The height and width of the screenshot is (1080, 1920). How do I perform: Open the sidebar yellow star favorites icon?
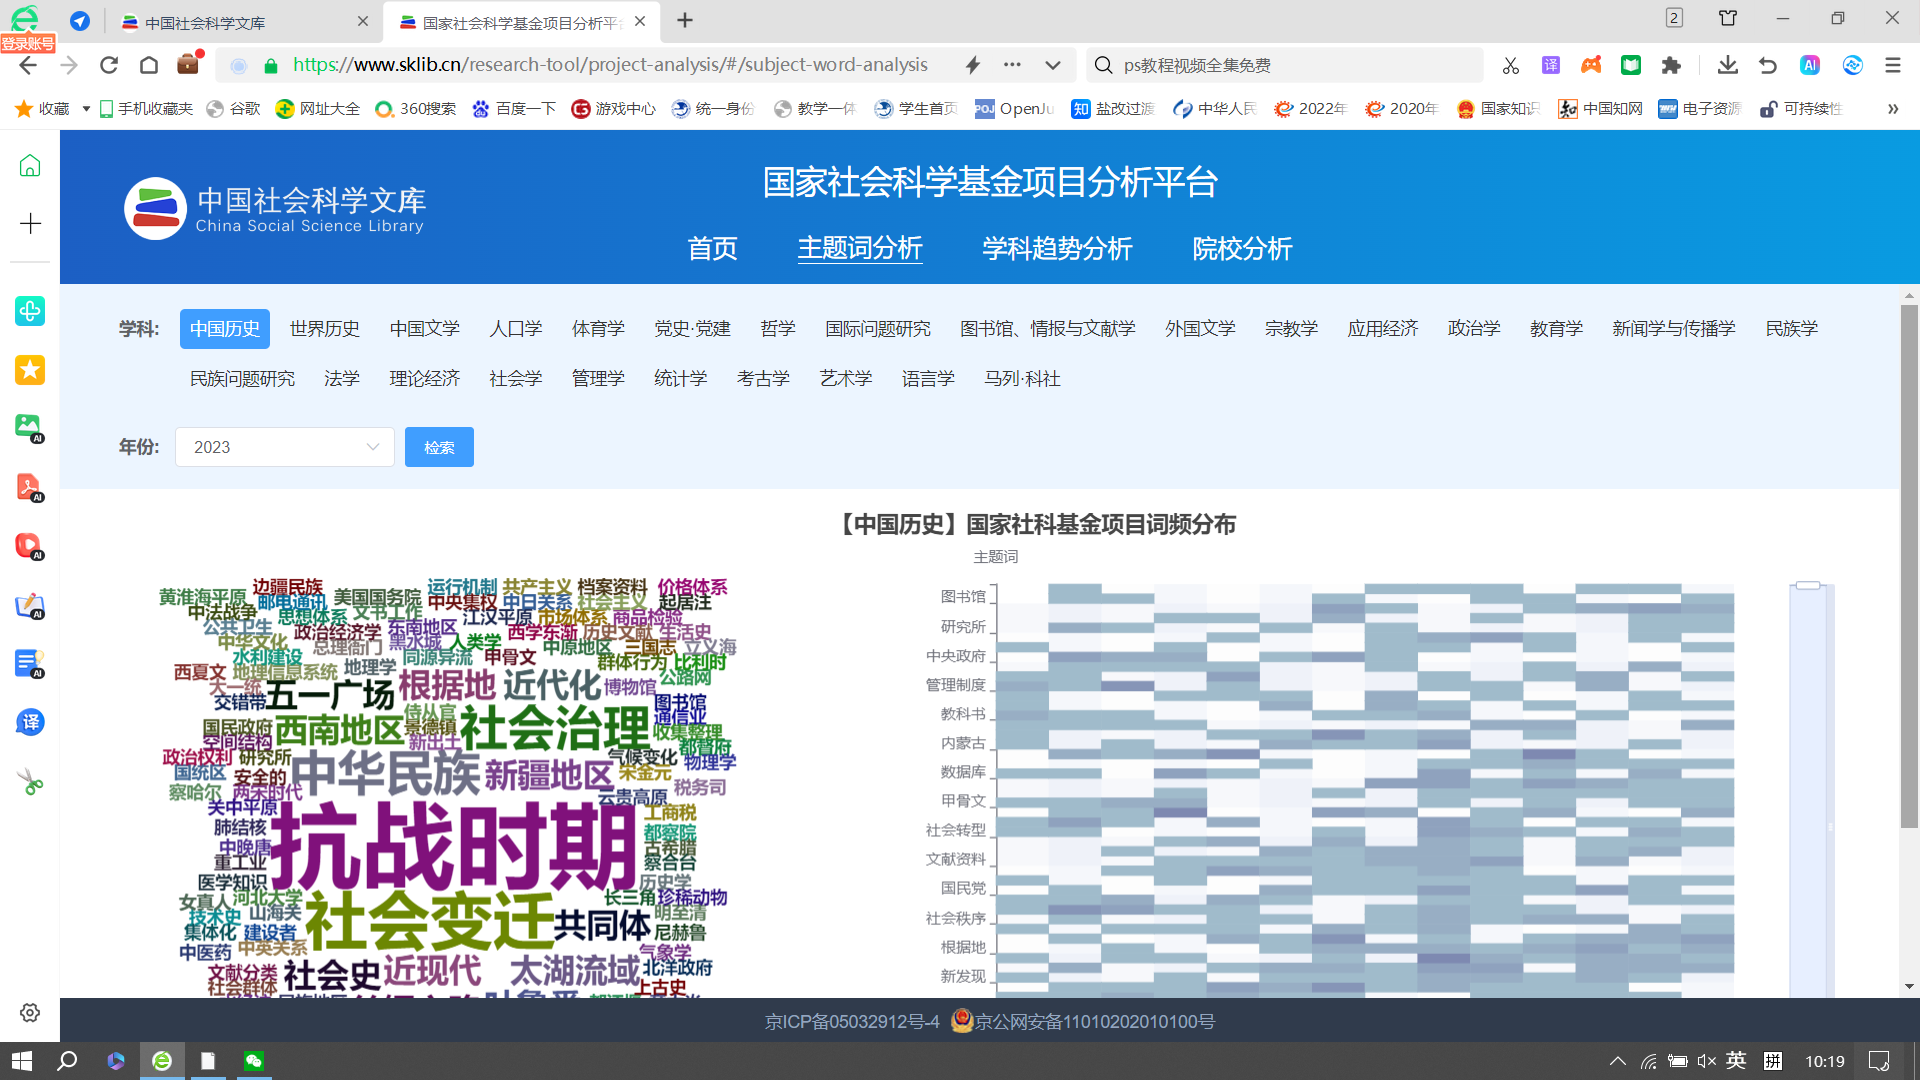[30, 370]
